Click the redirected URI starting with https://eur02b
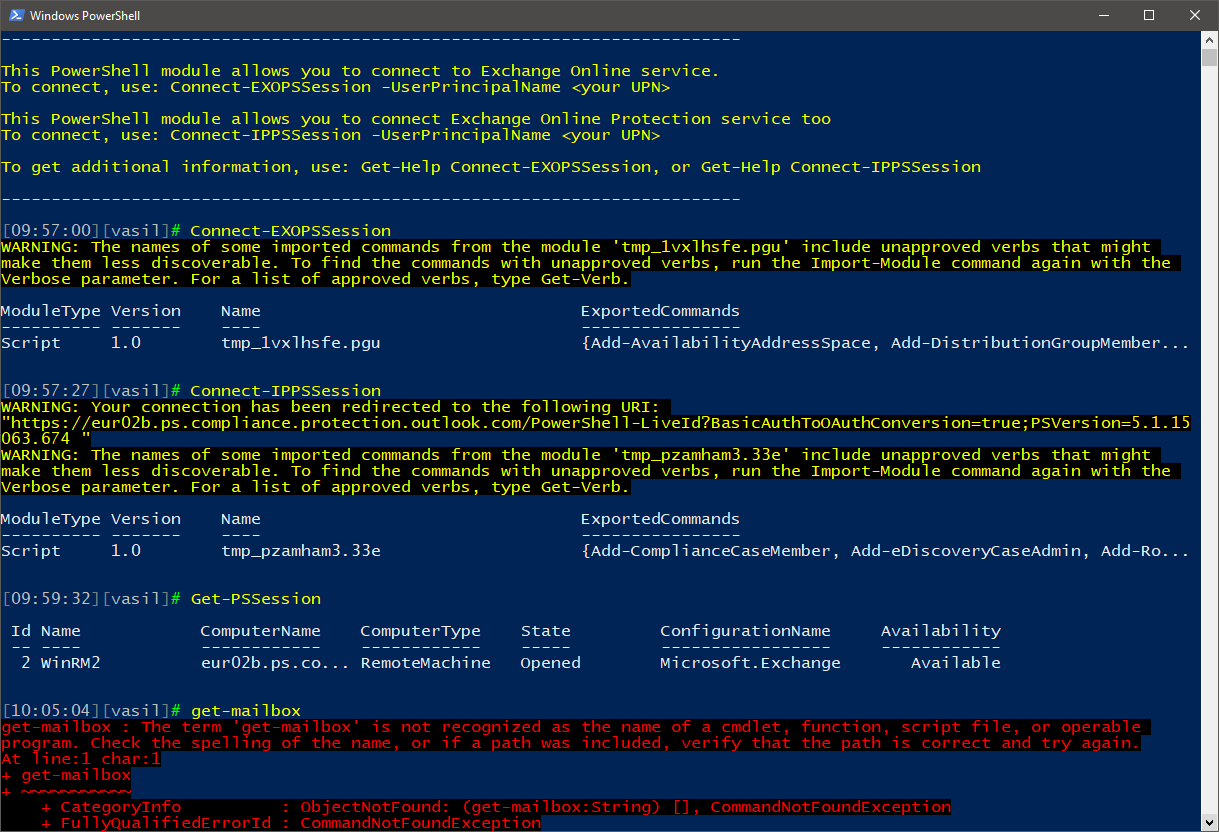Screen dimensions: 1219x832 (596, 431)
